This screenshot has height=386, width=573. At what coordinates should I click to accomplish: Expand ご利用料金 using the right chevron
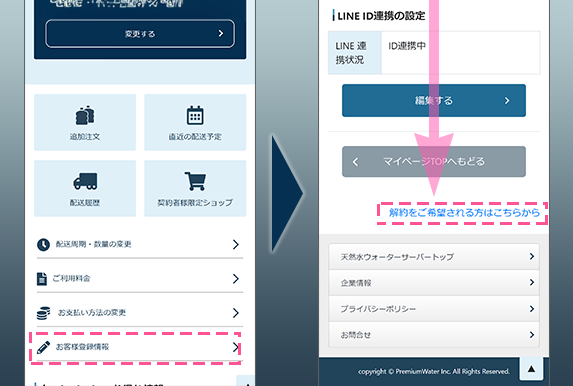pyautogui.click(x=236, y=279)
